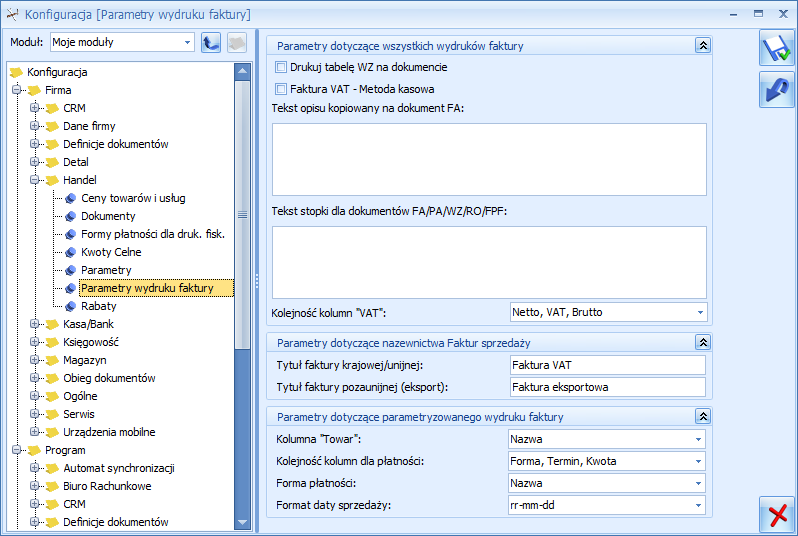
Task: Collapse the parametryzowanego wydruku faktury section
Action: (703, 416)
